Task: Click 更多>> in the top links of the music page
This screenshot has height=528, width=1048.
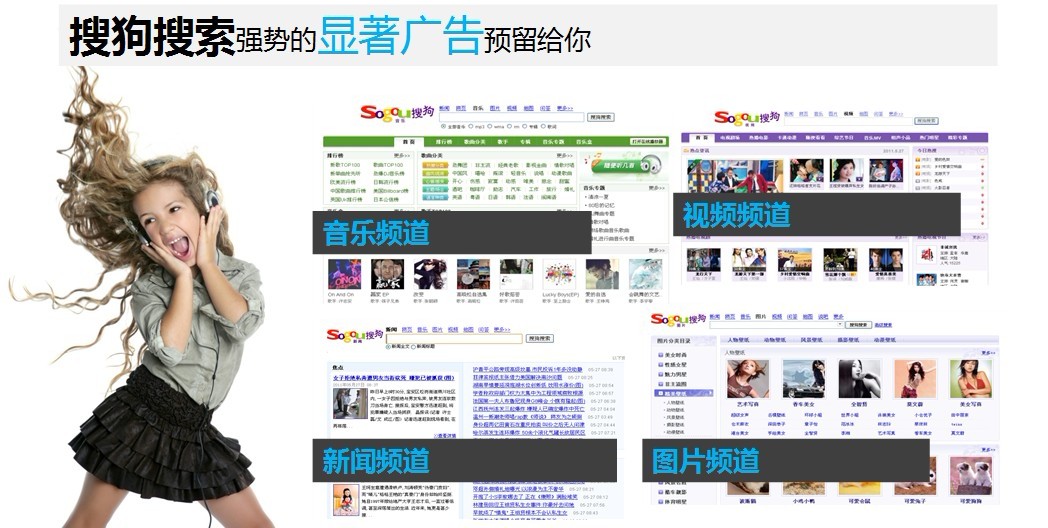Action: [x=565, y=108]
